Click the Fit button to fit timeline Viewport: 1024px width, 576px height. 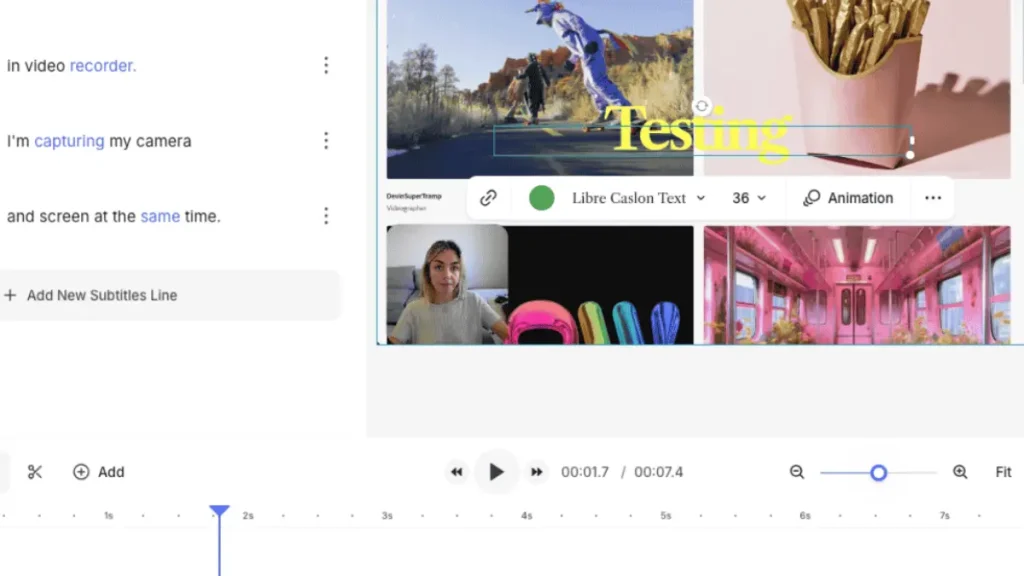tap(1003, 471)
